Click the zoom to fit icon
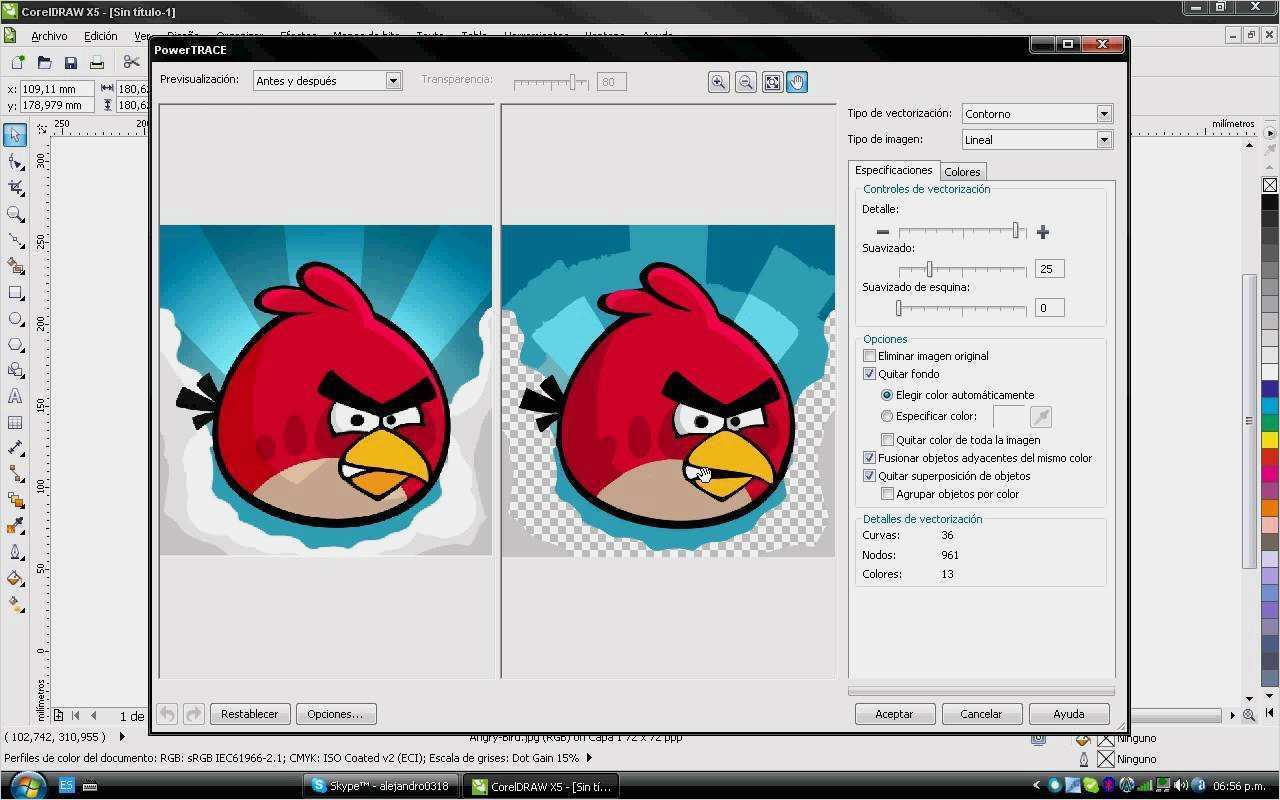Image resolution: width=1280 pixels, height=800 pixels. tap(772, 82)
